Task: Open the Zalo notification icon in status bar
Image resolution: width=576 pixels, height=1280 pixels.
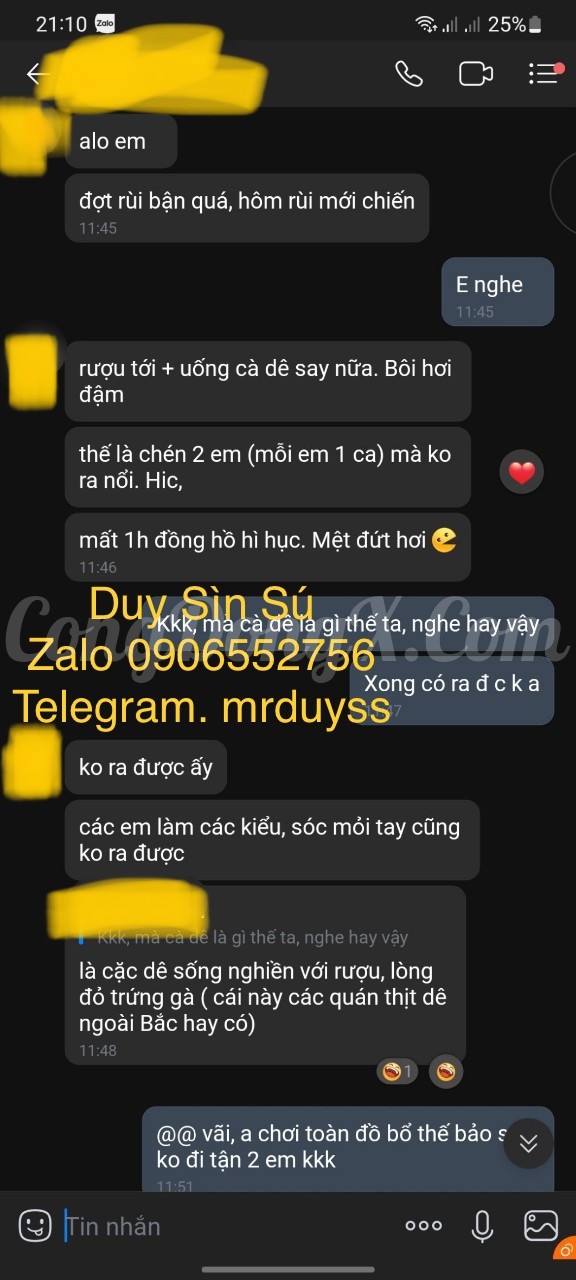Action: coord(104,24)
